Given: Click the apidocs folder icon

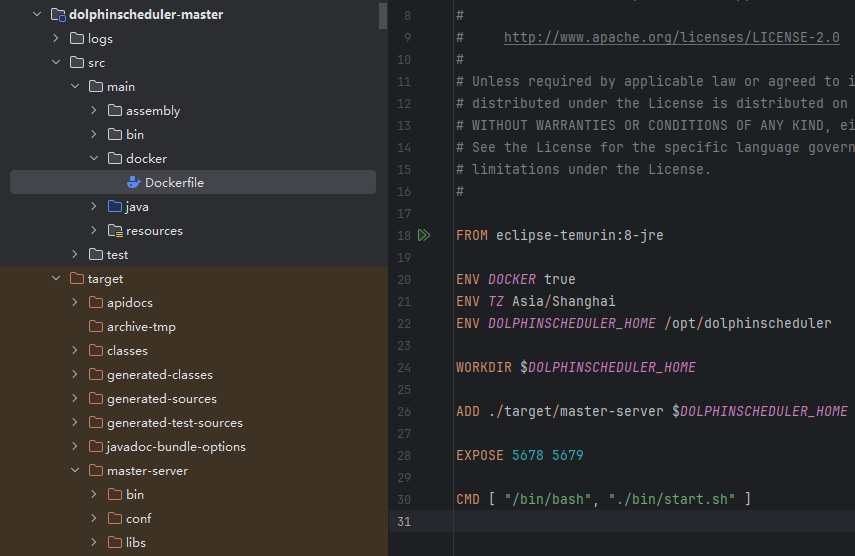Looking at the screenshot, I should click(x=96, y=303).
